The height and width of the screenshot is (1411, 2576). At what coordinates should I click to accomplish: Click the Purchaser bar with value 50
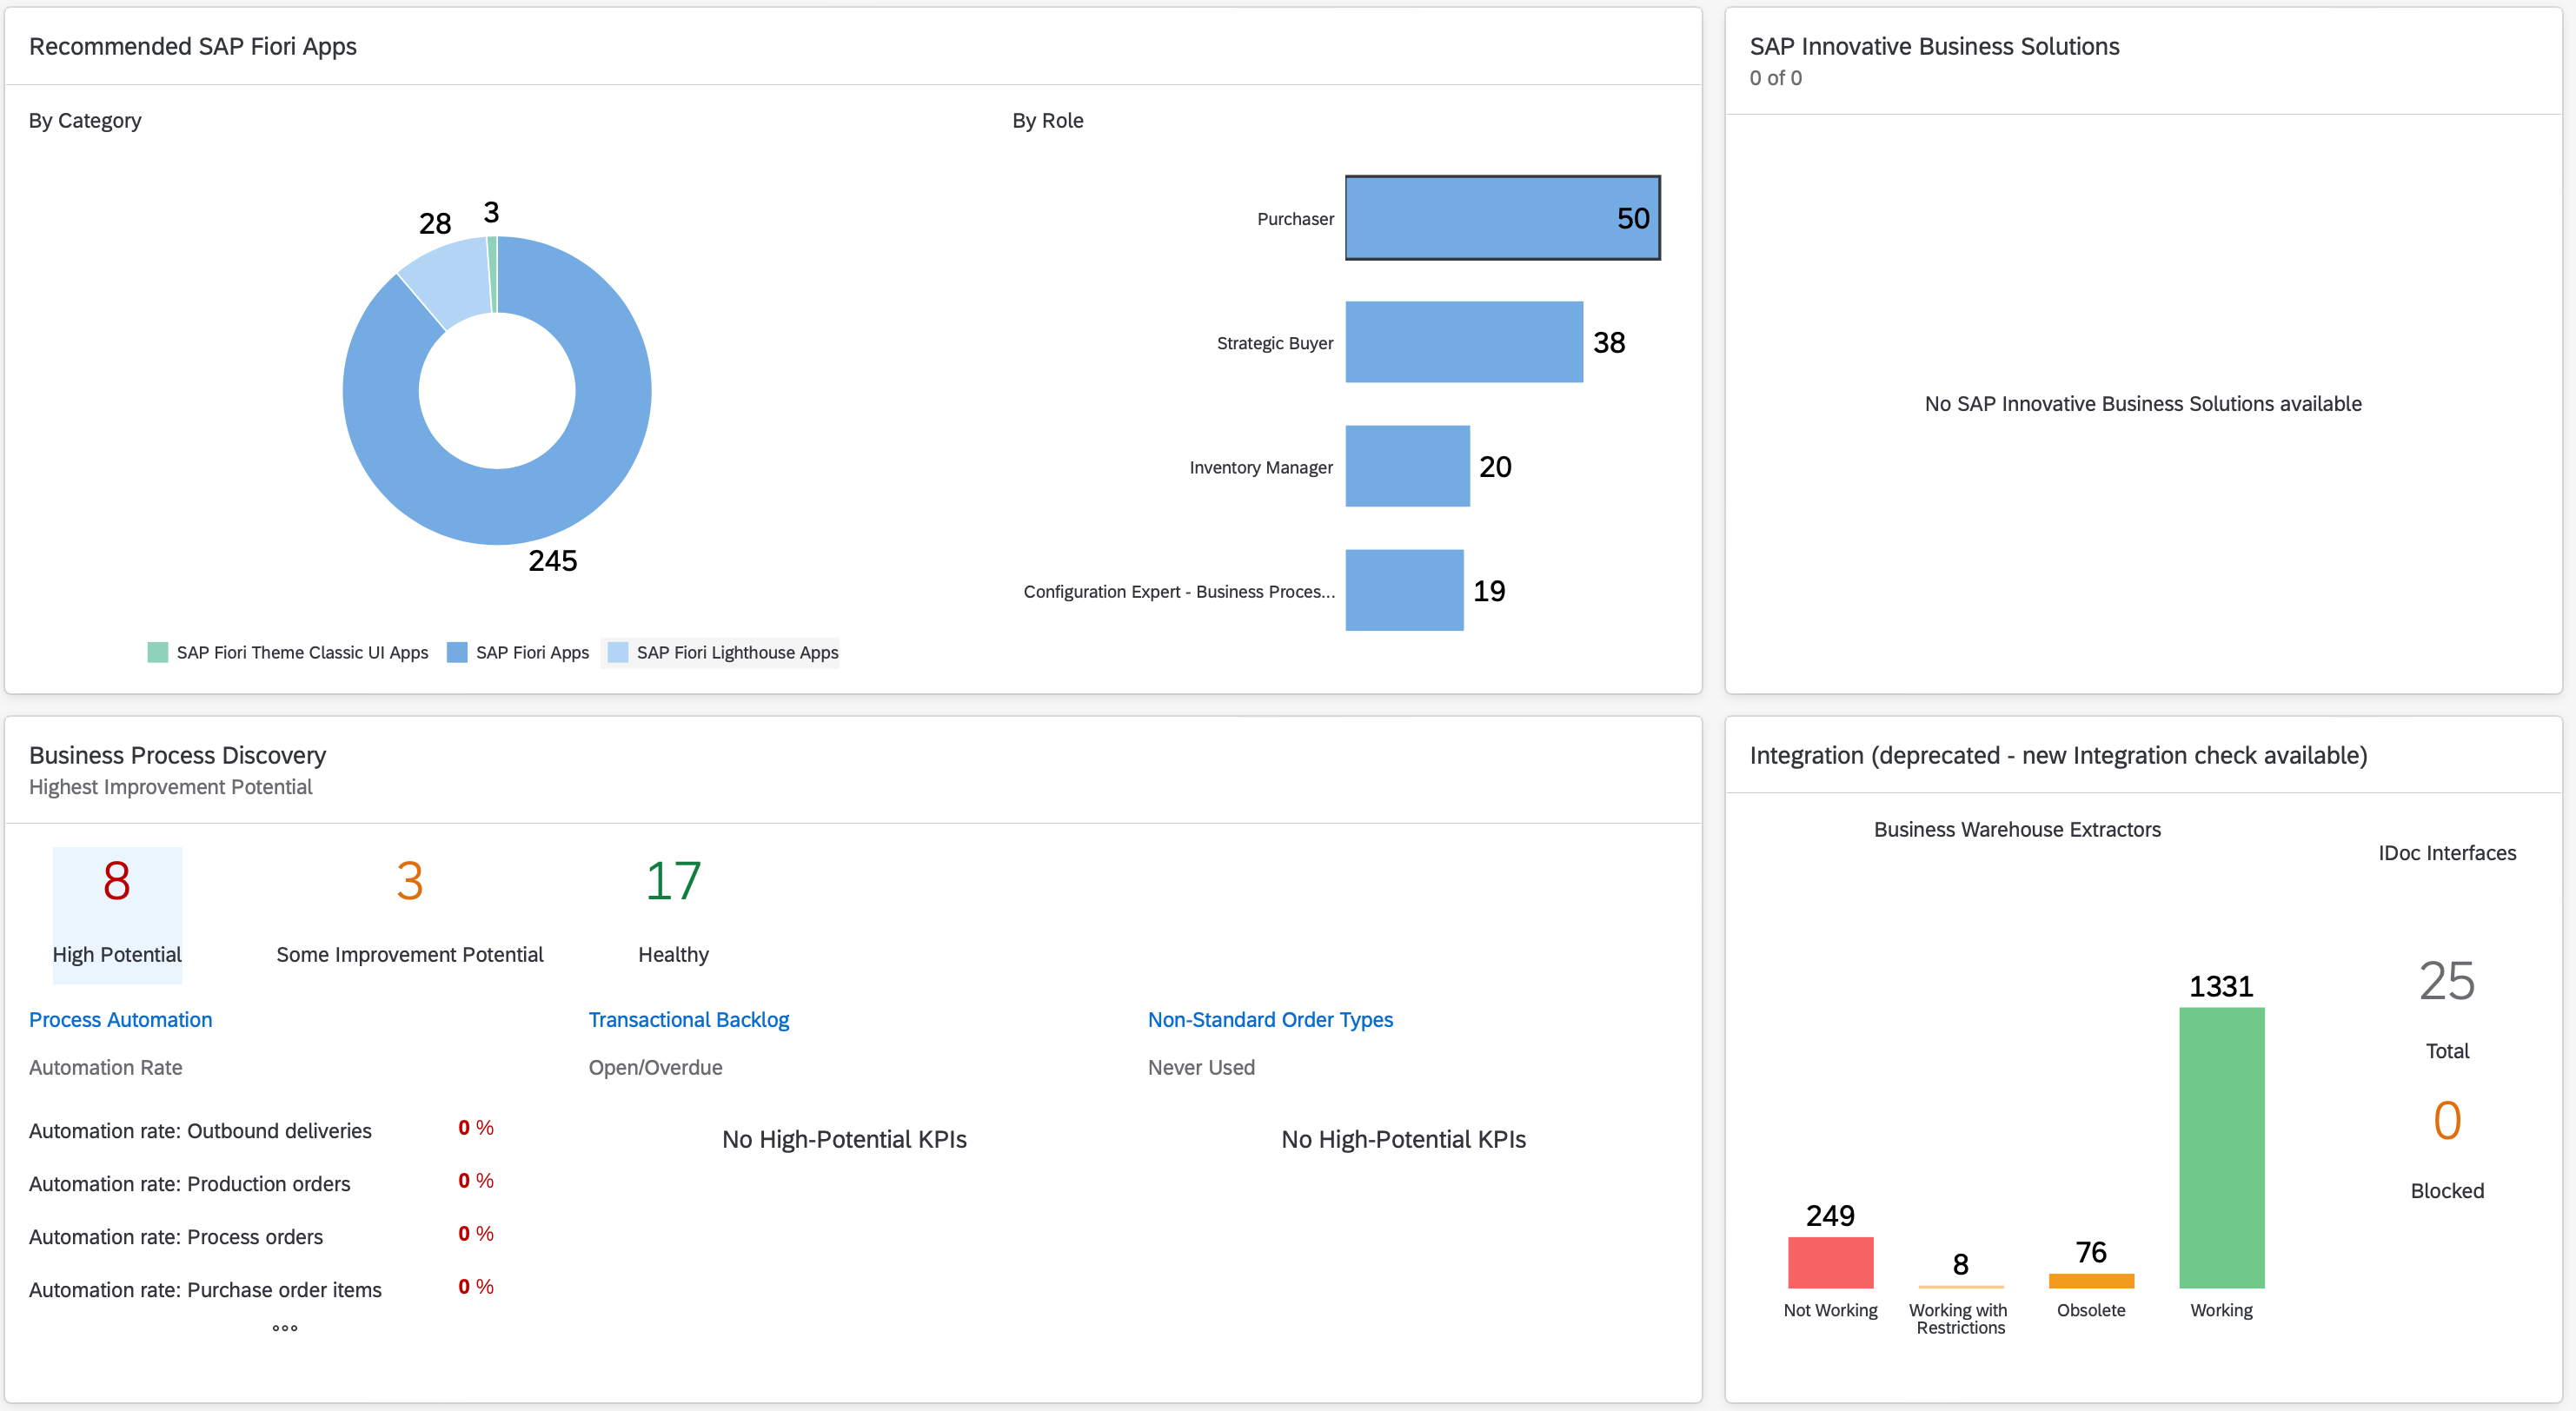pos(1503,218)
